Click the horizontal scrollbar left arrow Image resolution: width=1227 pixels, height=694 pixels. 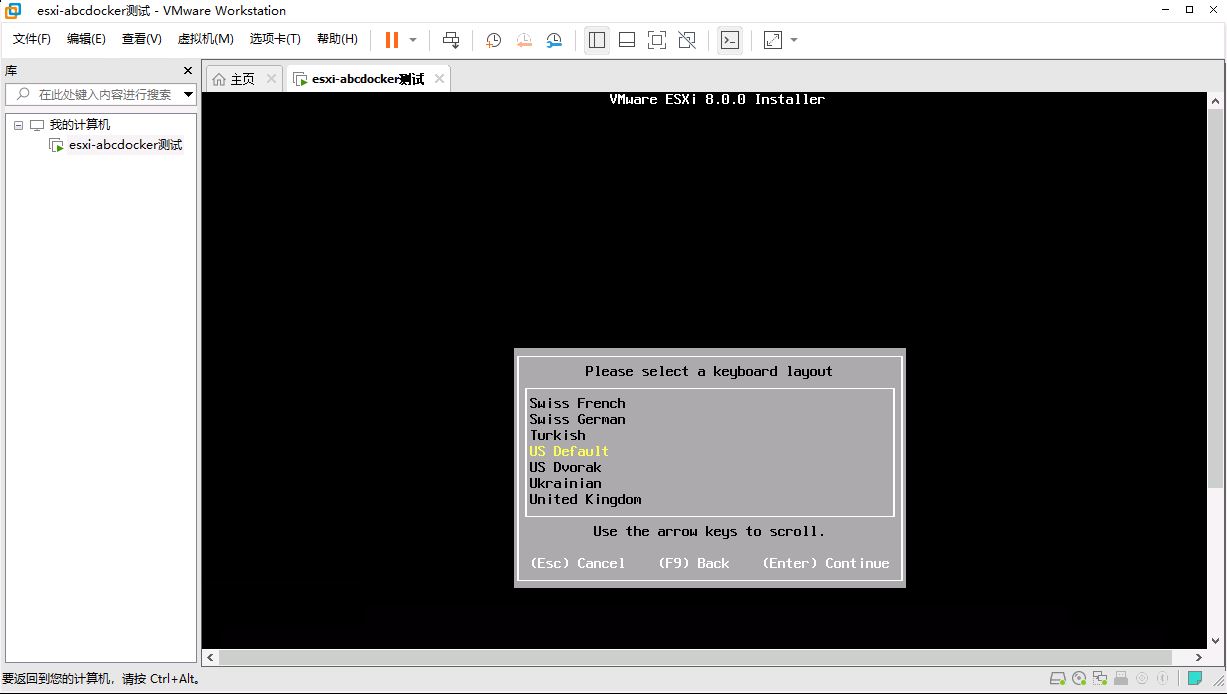tap(210, 658)
